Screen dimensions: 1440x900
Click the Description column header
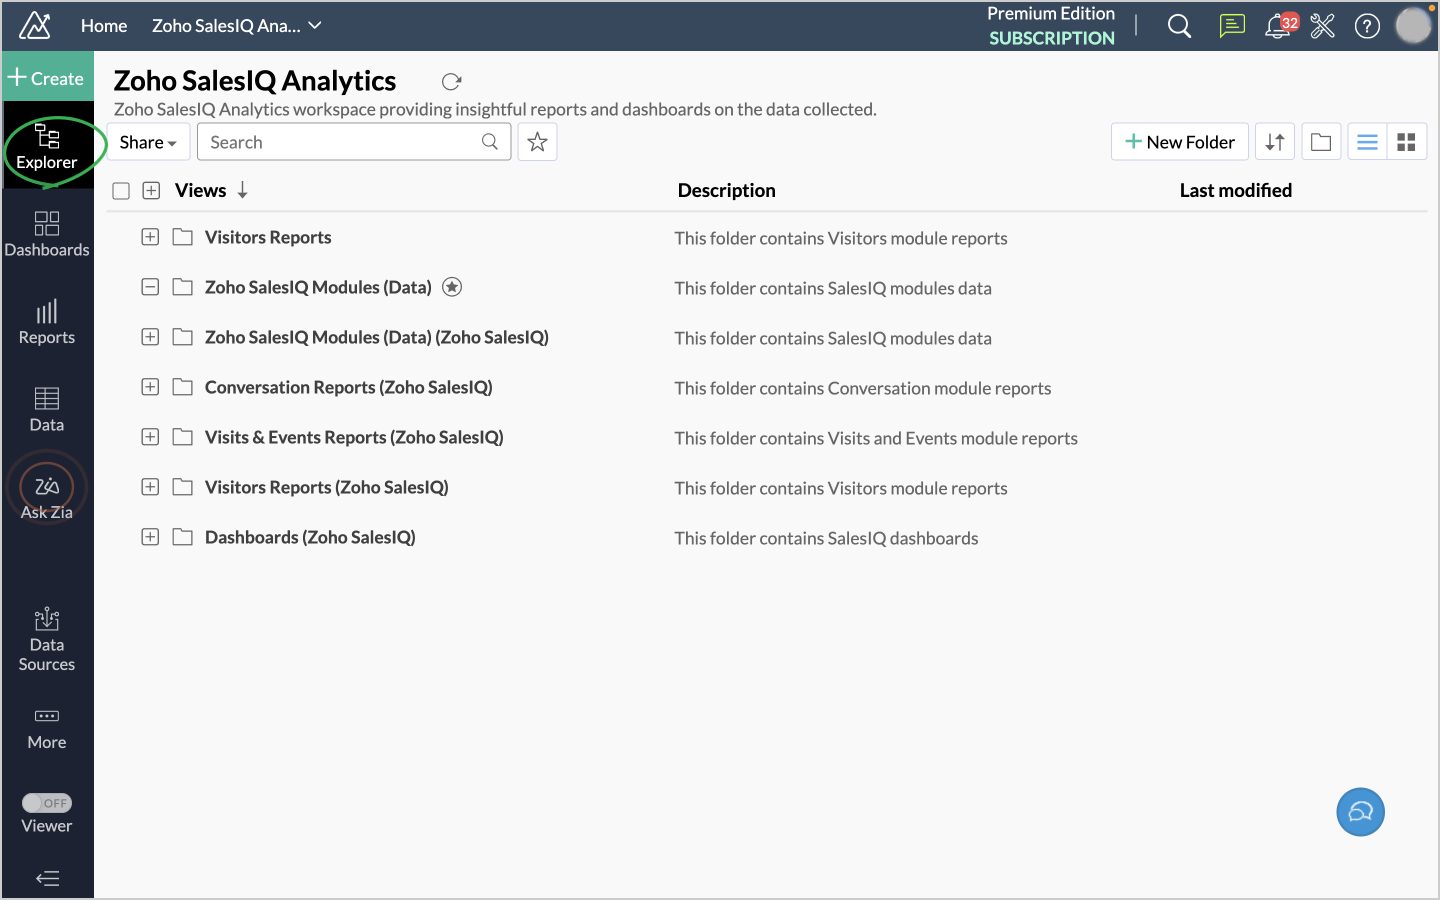[727, 190]
